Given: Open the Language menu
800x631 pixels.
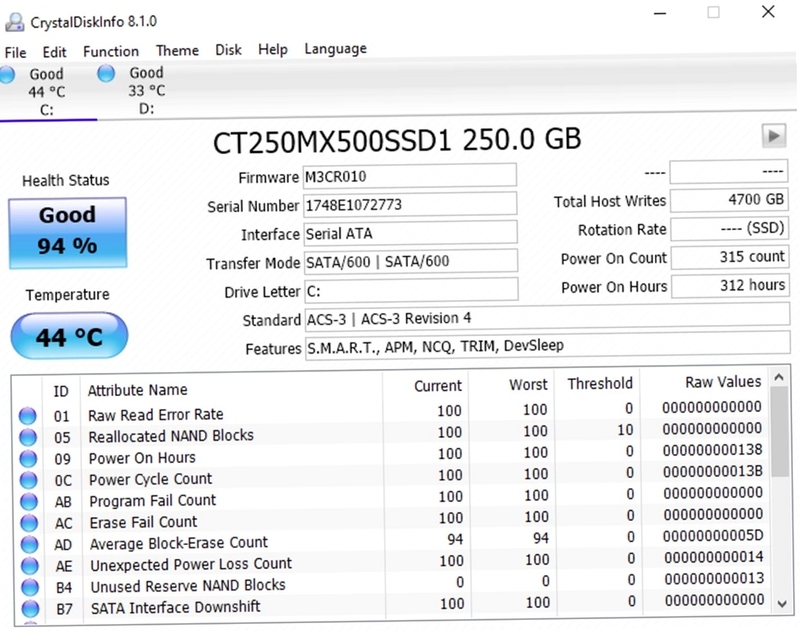Looking at the screenshot, I should 335,48.
